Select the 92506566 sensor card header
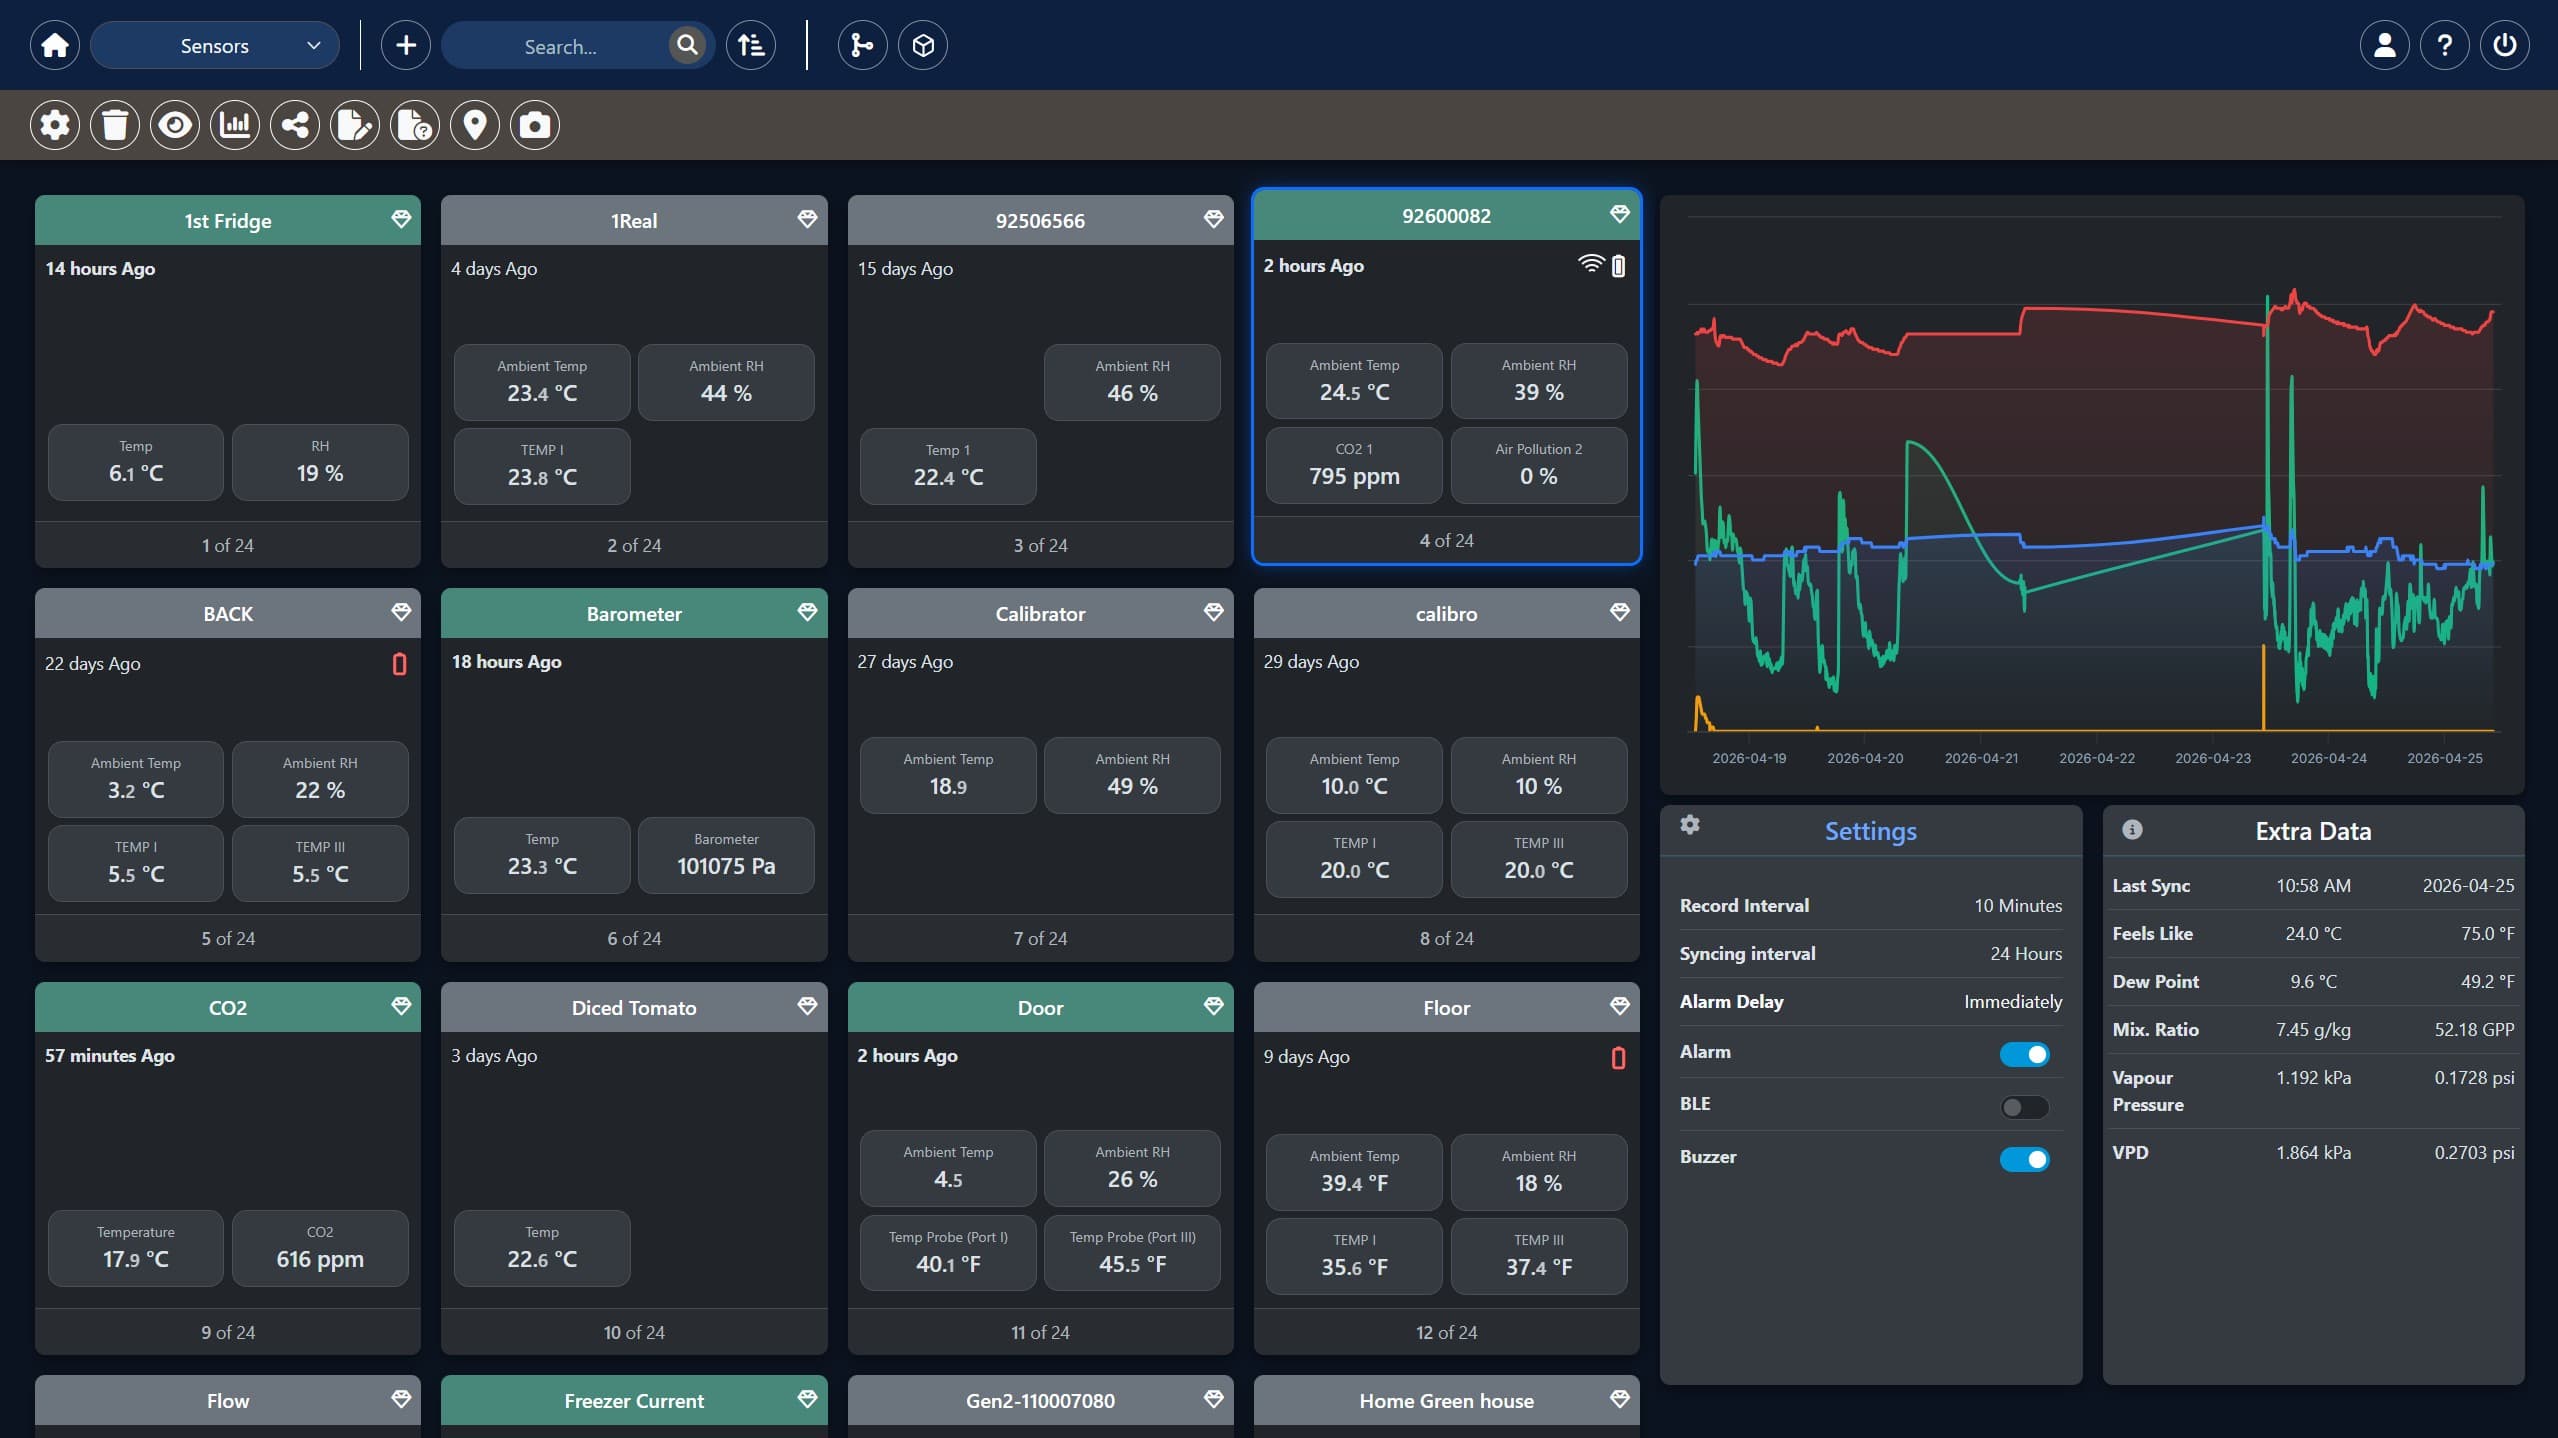 click(1040, 220)
